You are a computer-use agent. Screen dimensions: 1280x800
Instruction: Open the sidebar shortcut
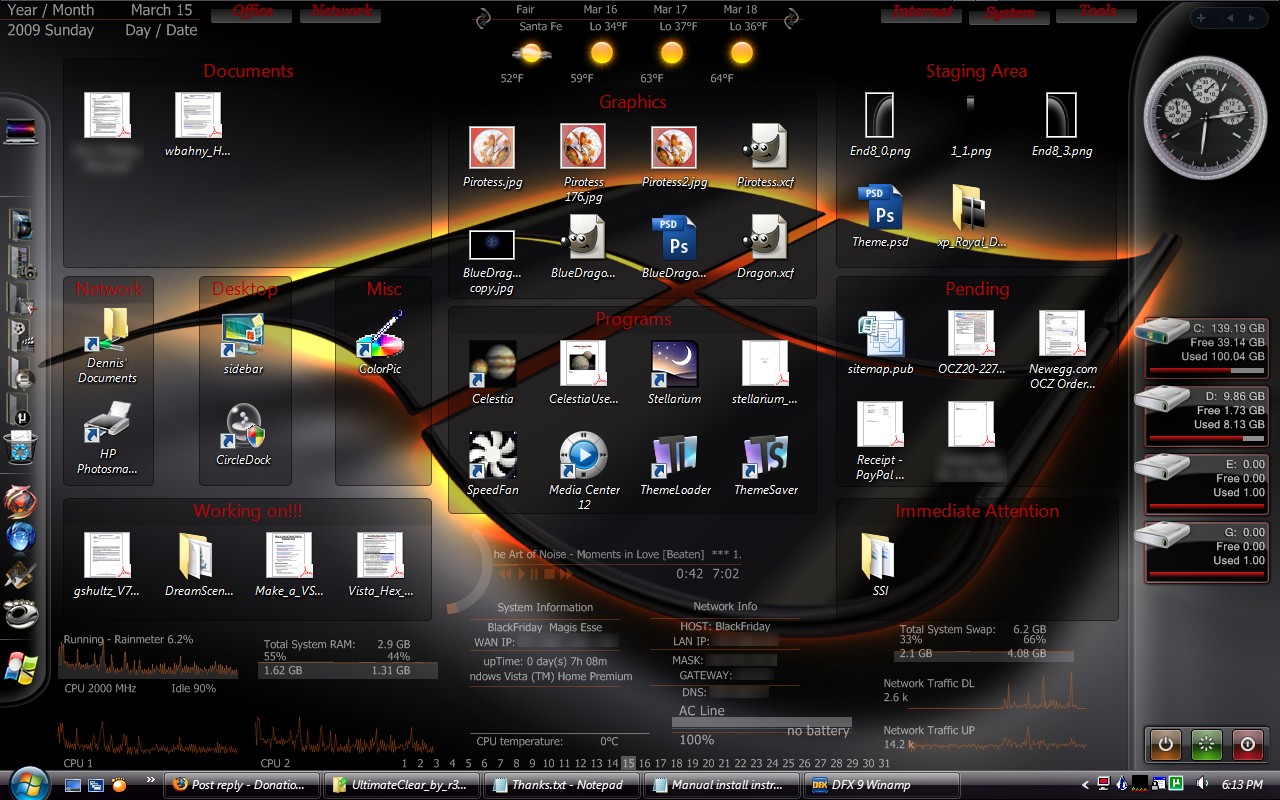(x=243, y=342)
